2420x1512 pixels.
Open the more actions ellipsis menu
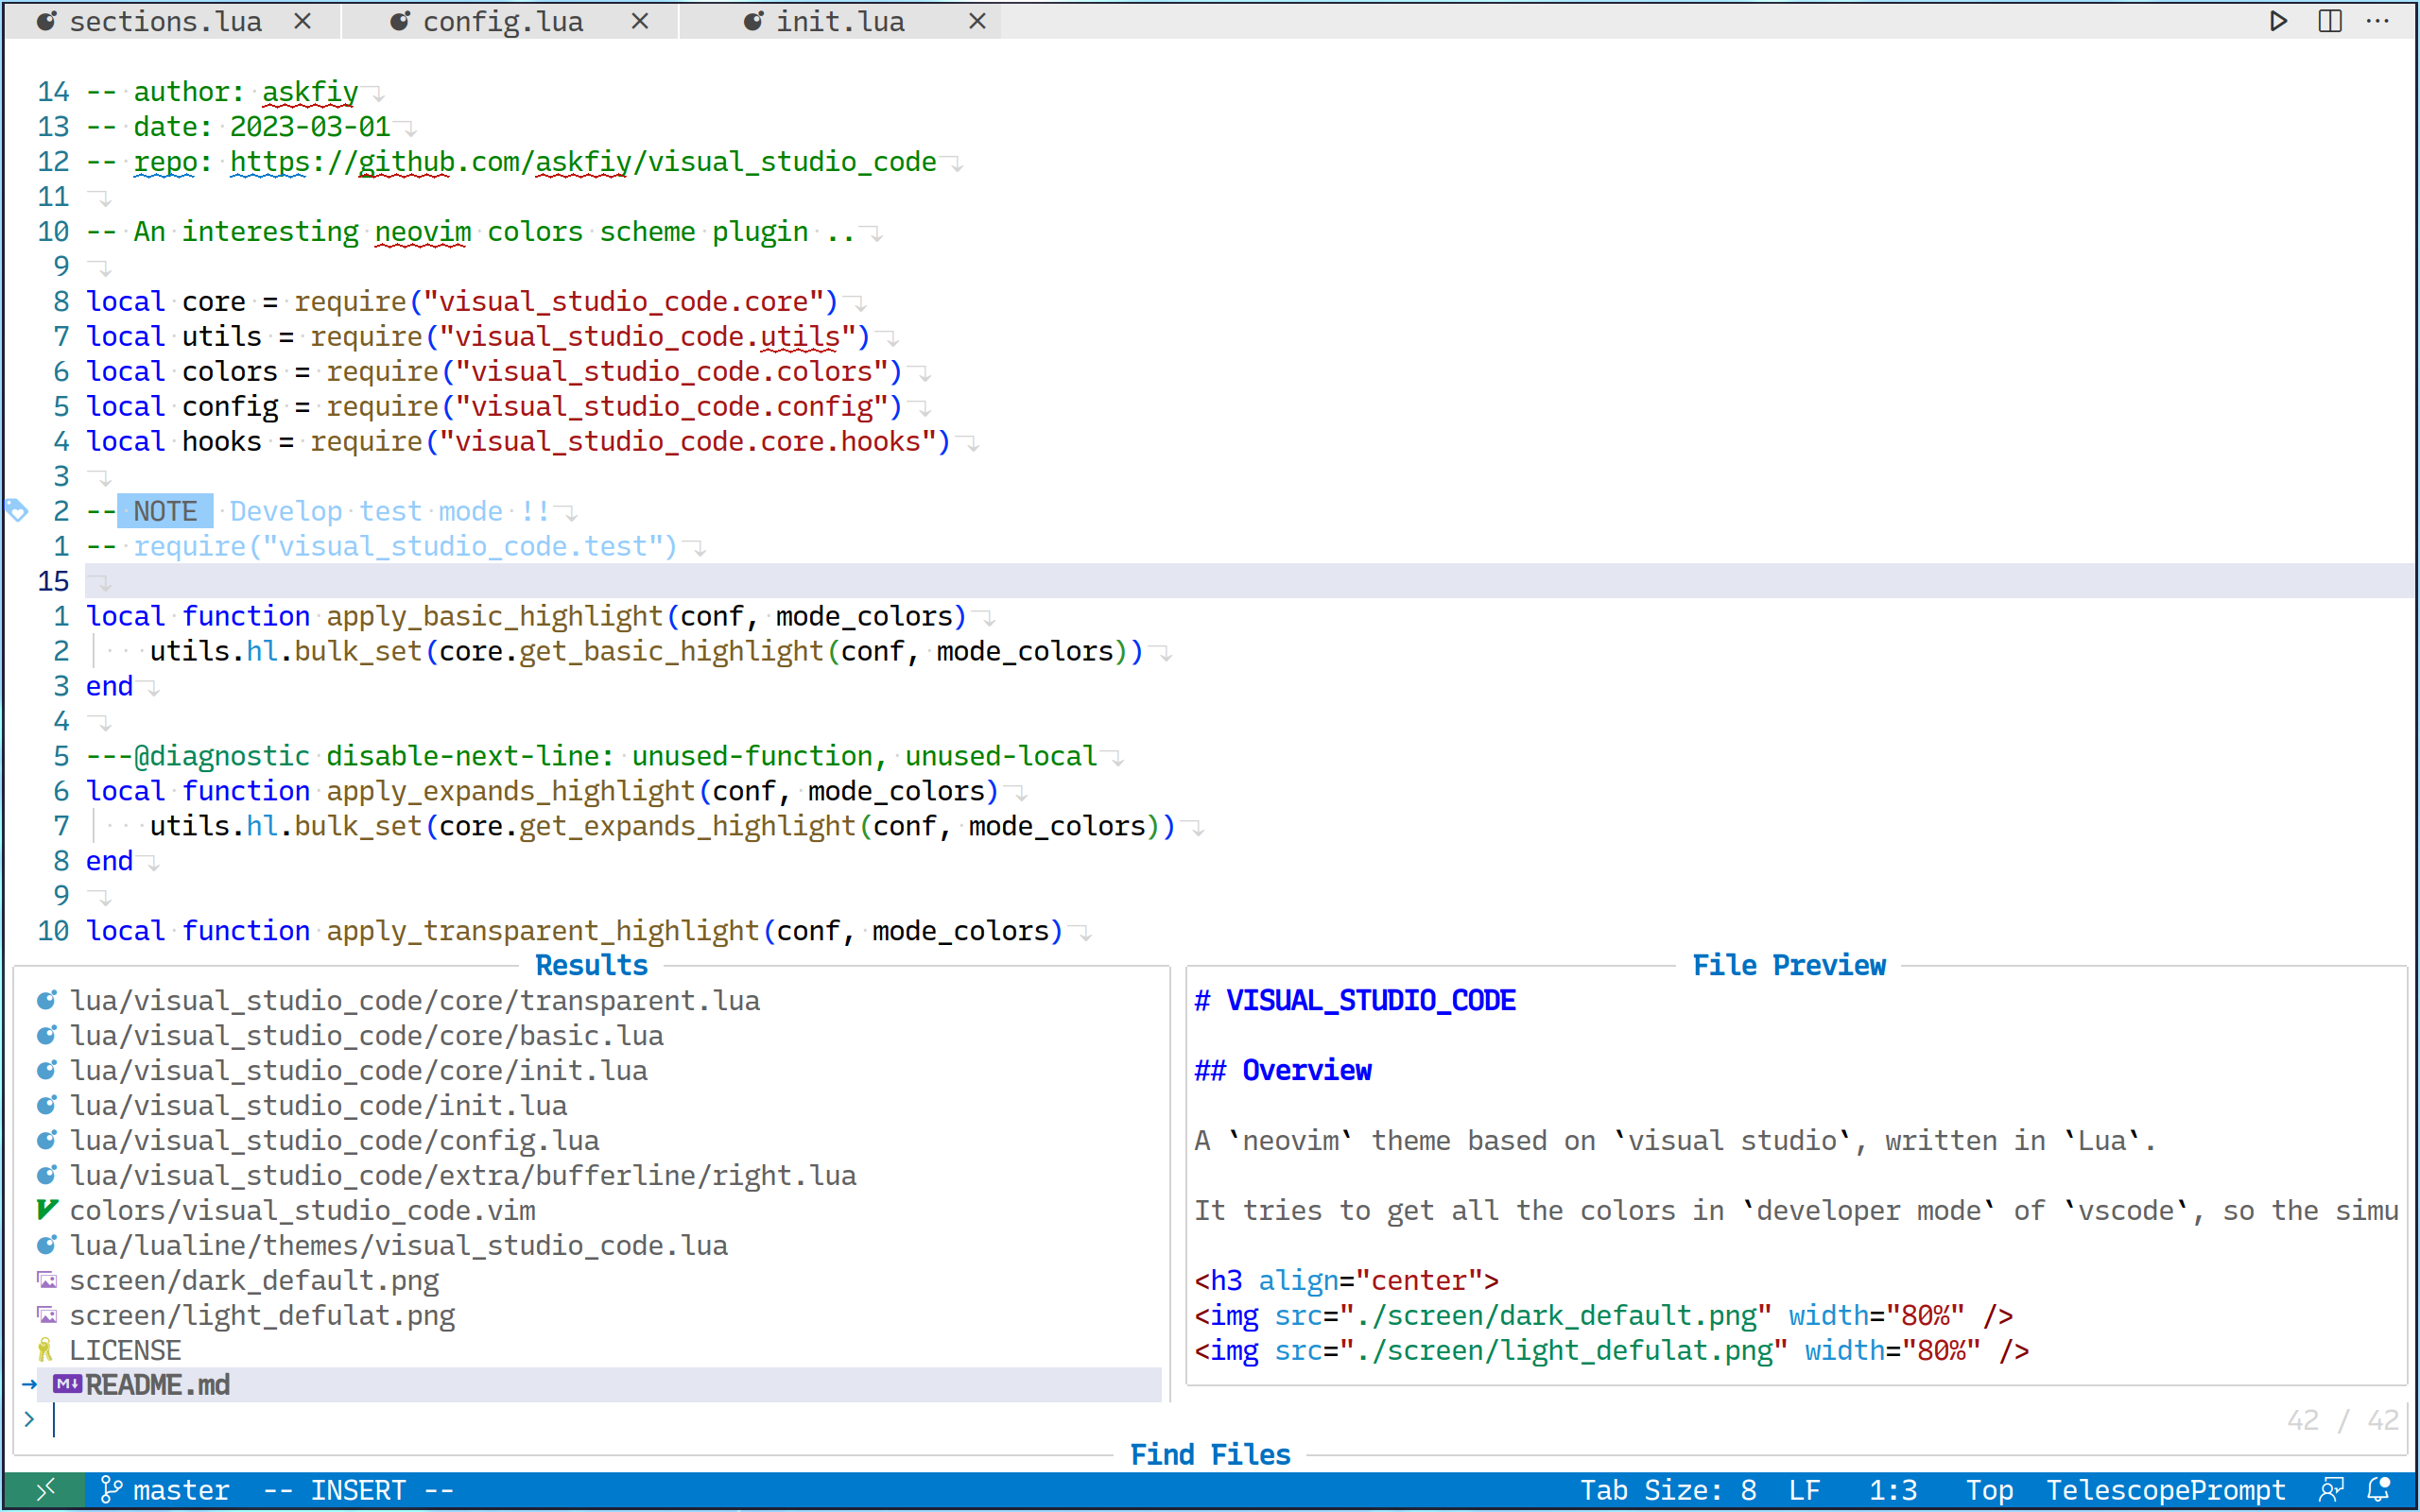click(2378, 21)
